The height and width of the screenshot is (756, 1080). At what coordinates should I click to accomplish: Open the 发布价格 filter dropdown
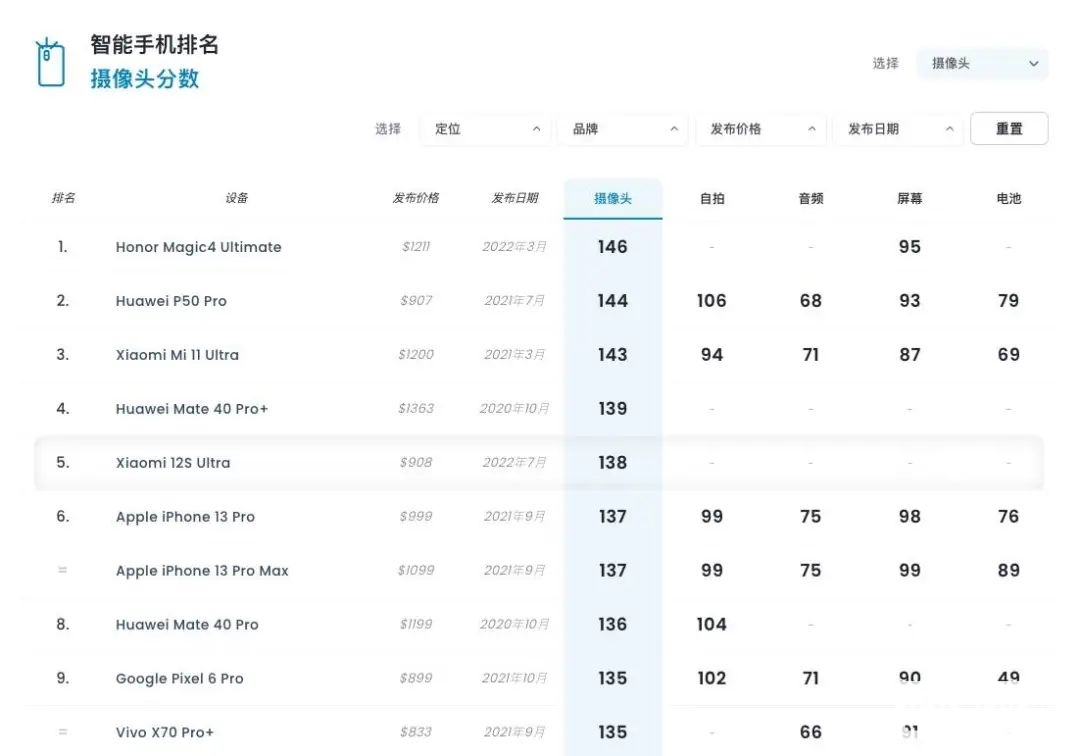click(x=761, y=129)
